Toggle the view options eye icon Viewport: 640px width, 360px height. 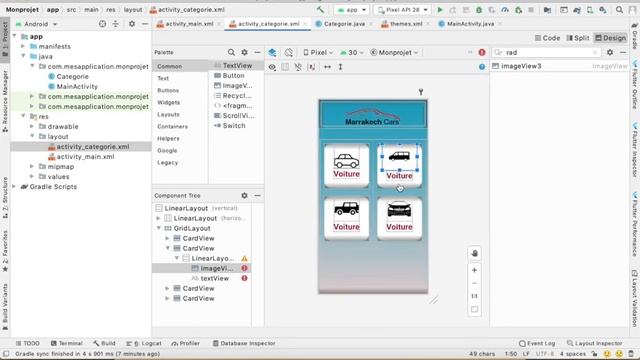[x=272, y=67]
